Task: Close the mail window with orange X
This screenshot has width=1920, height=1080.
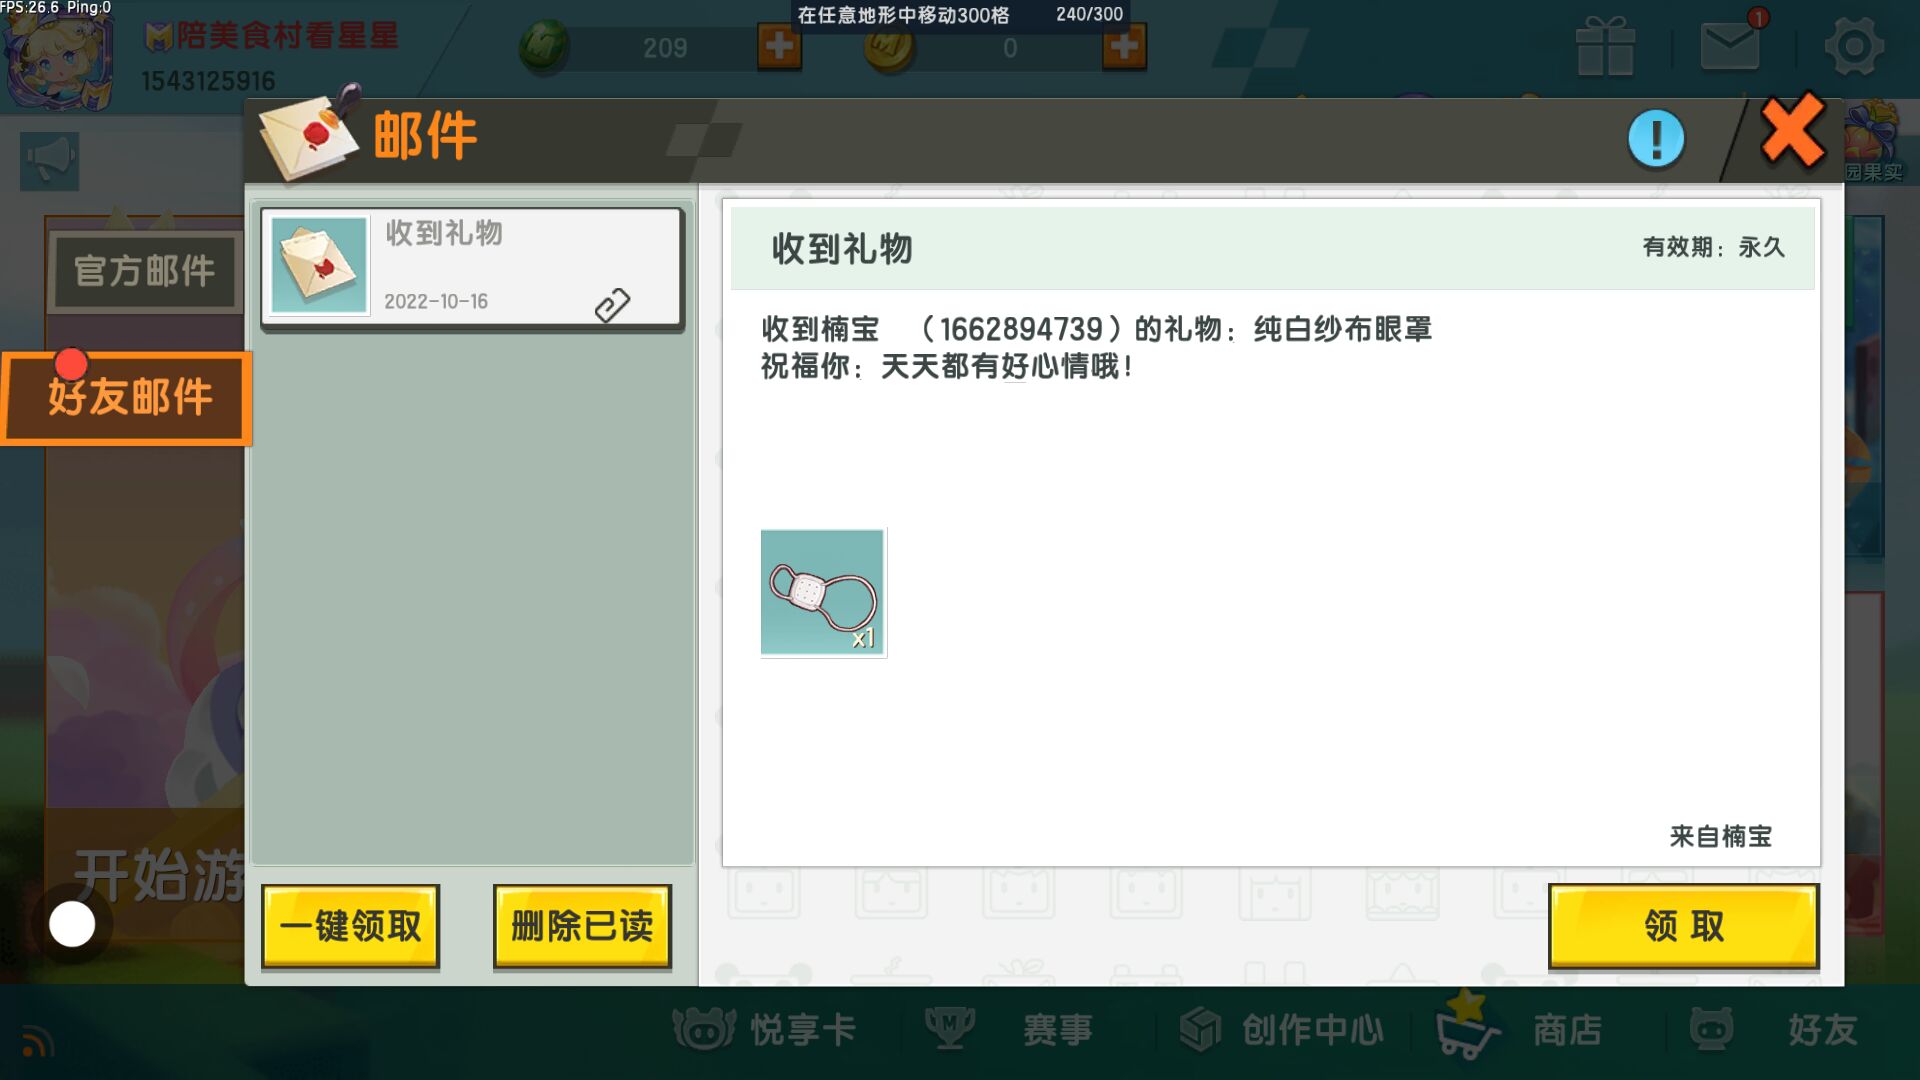Action: click(x=1793, y=132)
